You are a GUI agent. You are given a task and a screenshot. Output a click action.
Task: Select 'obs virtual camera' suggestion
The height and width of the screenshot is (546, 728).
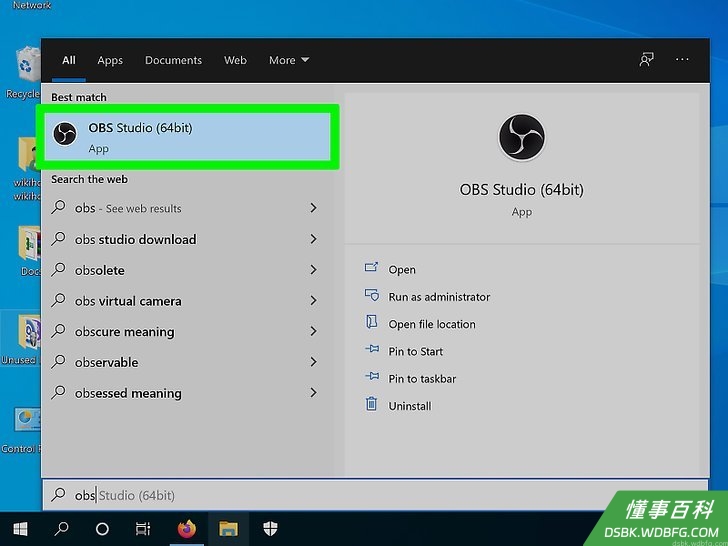pyautogui.click(x=188, y=301)
